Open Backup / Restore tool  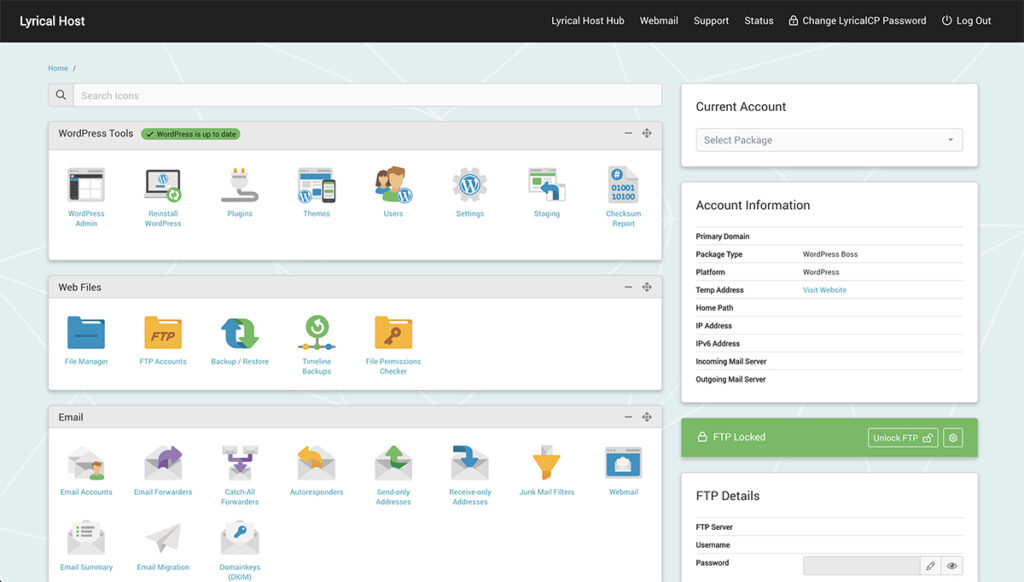click(x=240, y=332)
